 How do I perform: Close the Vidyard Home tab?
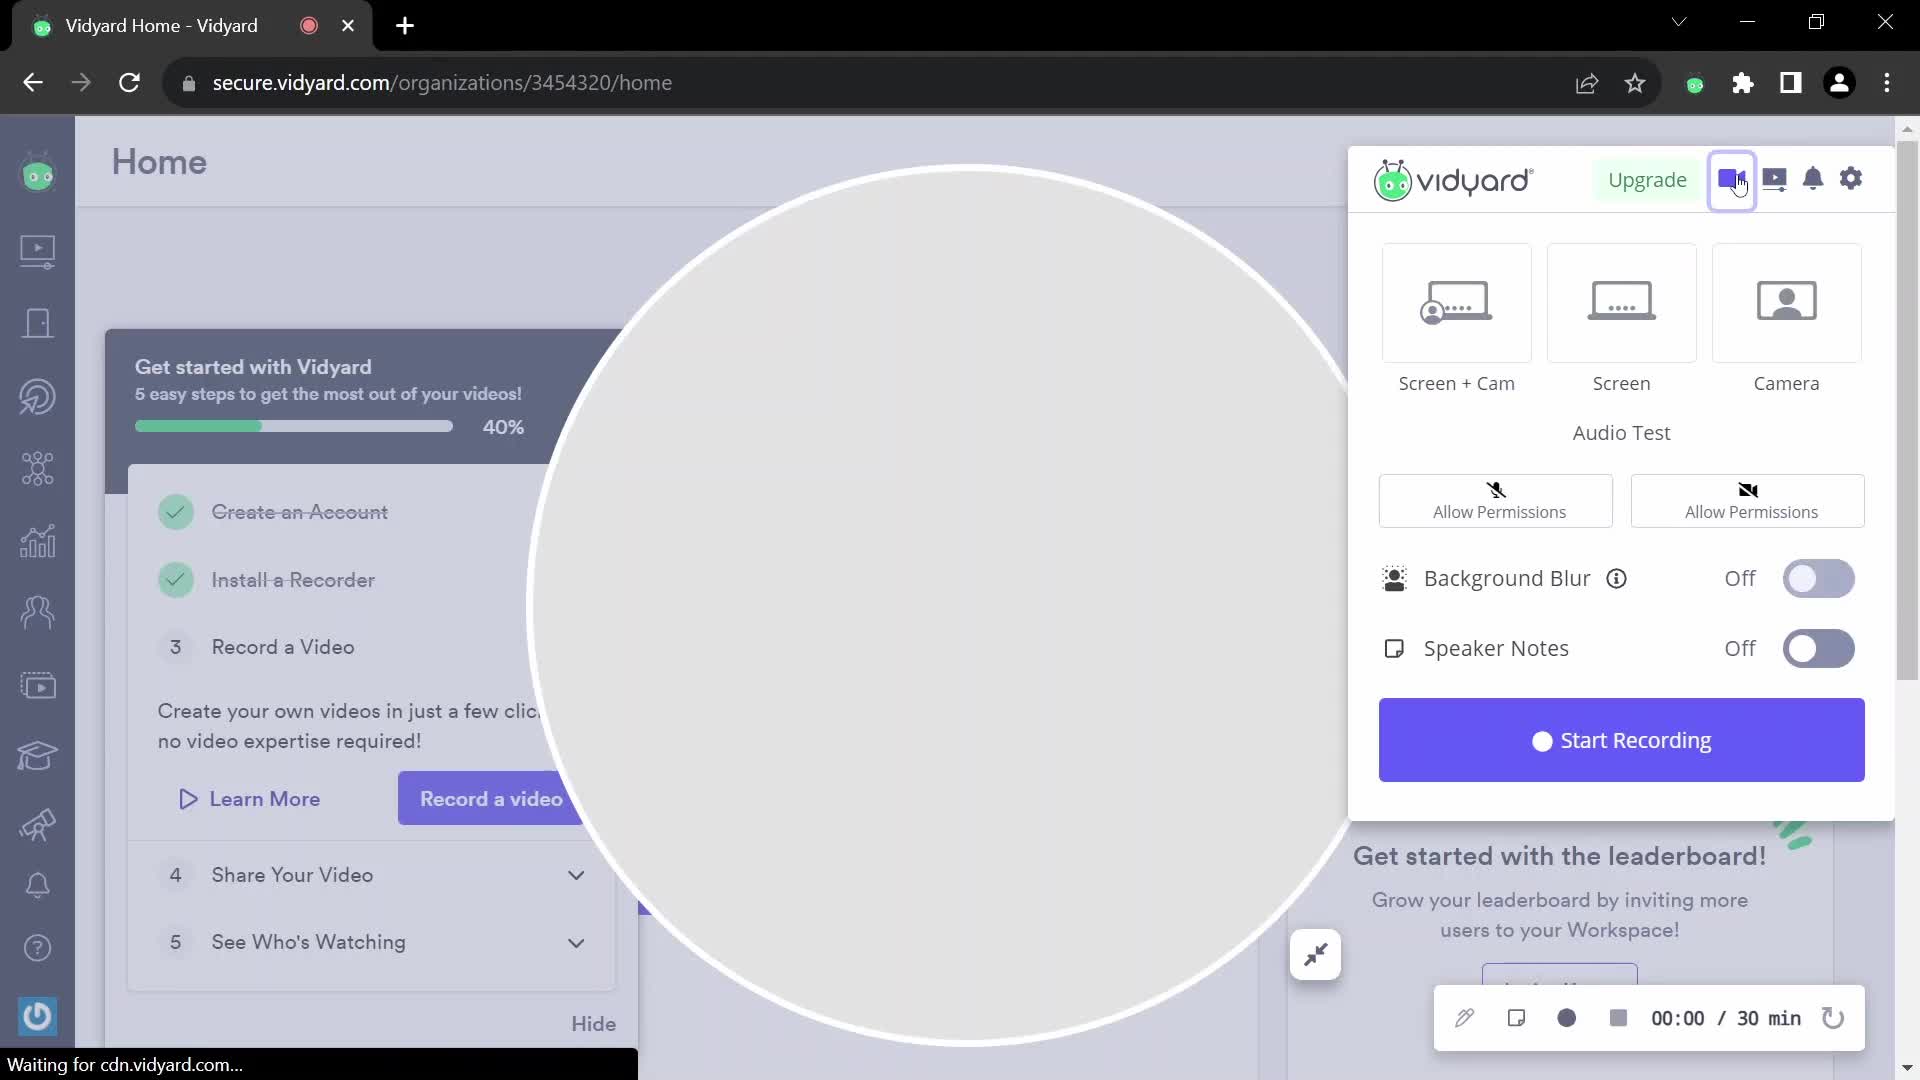click(348, 26)
